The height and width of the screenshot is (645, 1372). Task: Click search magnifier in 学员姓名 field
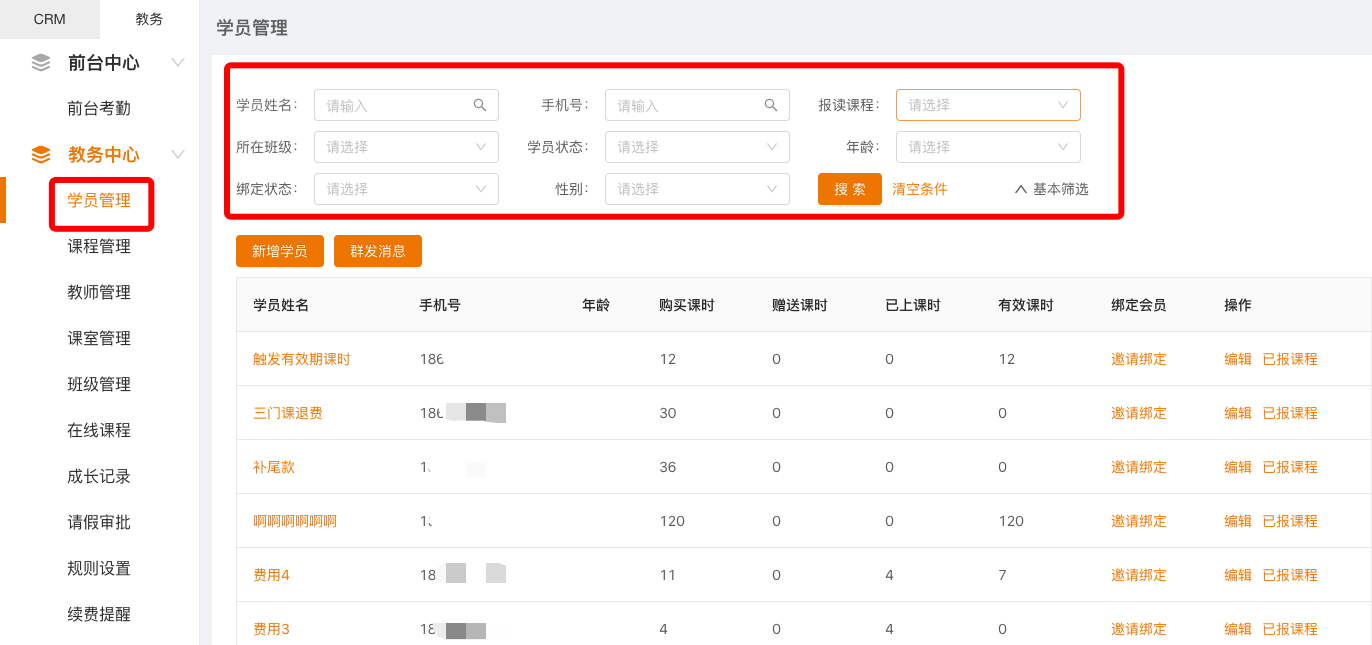coord(480,105)
